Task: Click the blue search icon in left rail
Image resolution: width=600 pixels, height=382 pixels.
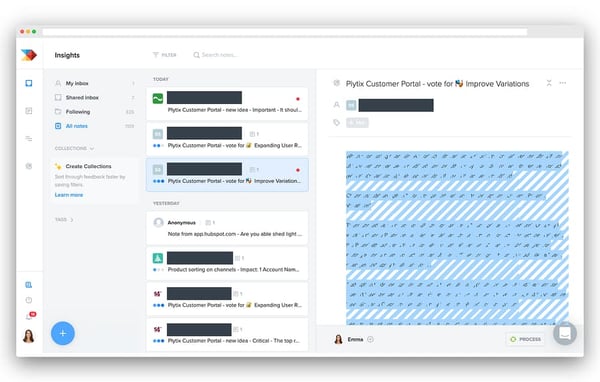Action: 29,285
